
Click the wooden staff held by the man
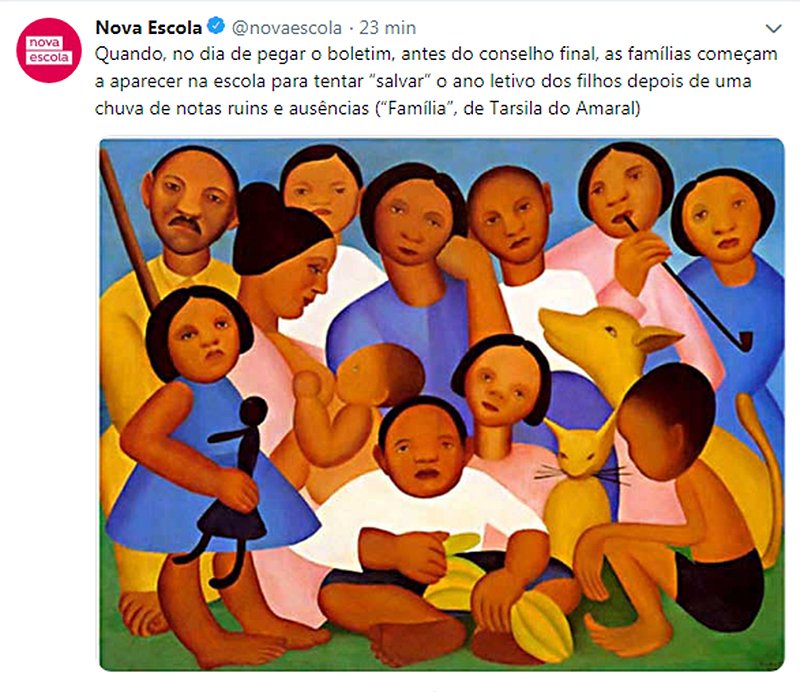130,230
